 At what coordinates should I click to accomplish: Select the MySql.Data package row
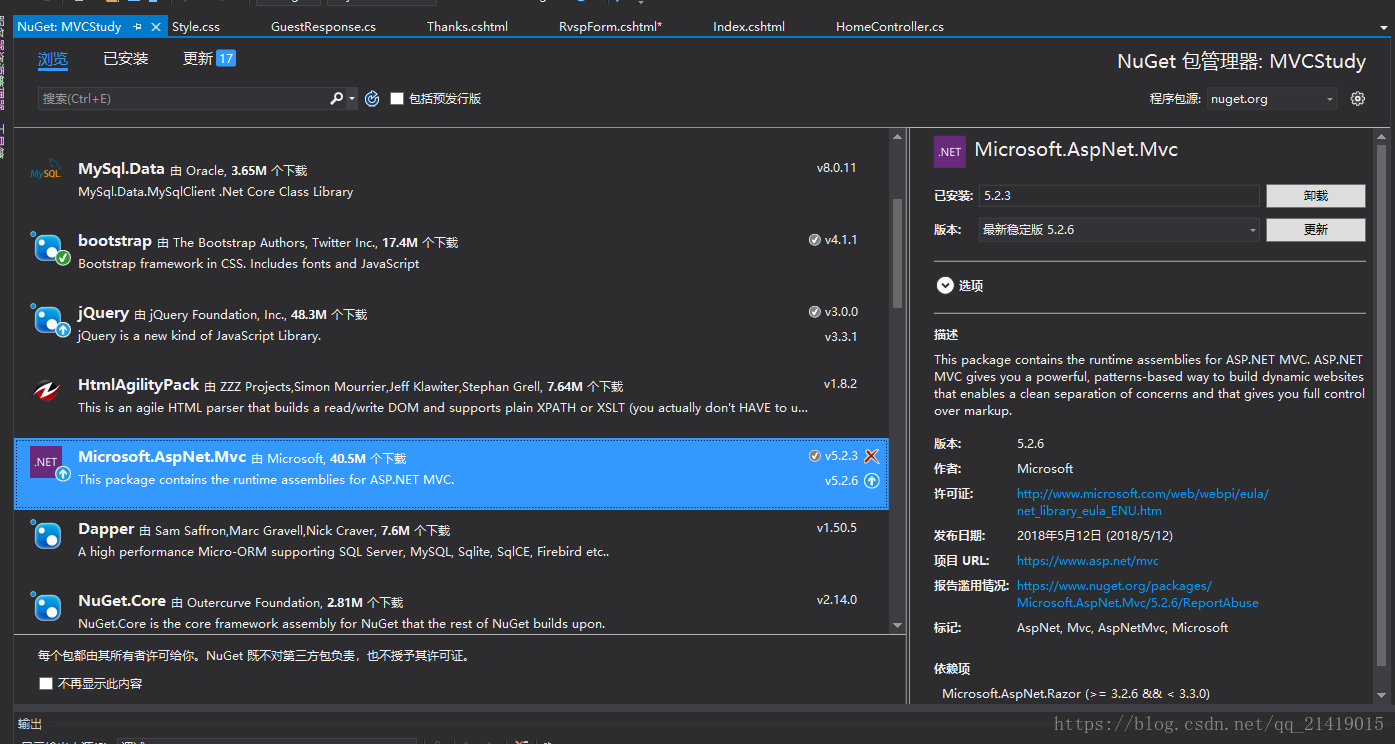(x=451, y=180)
